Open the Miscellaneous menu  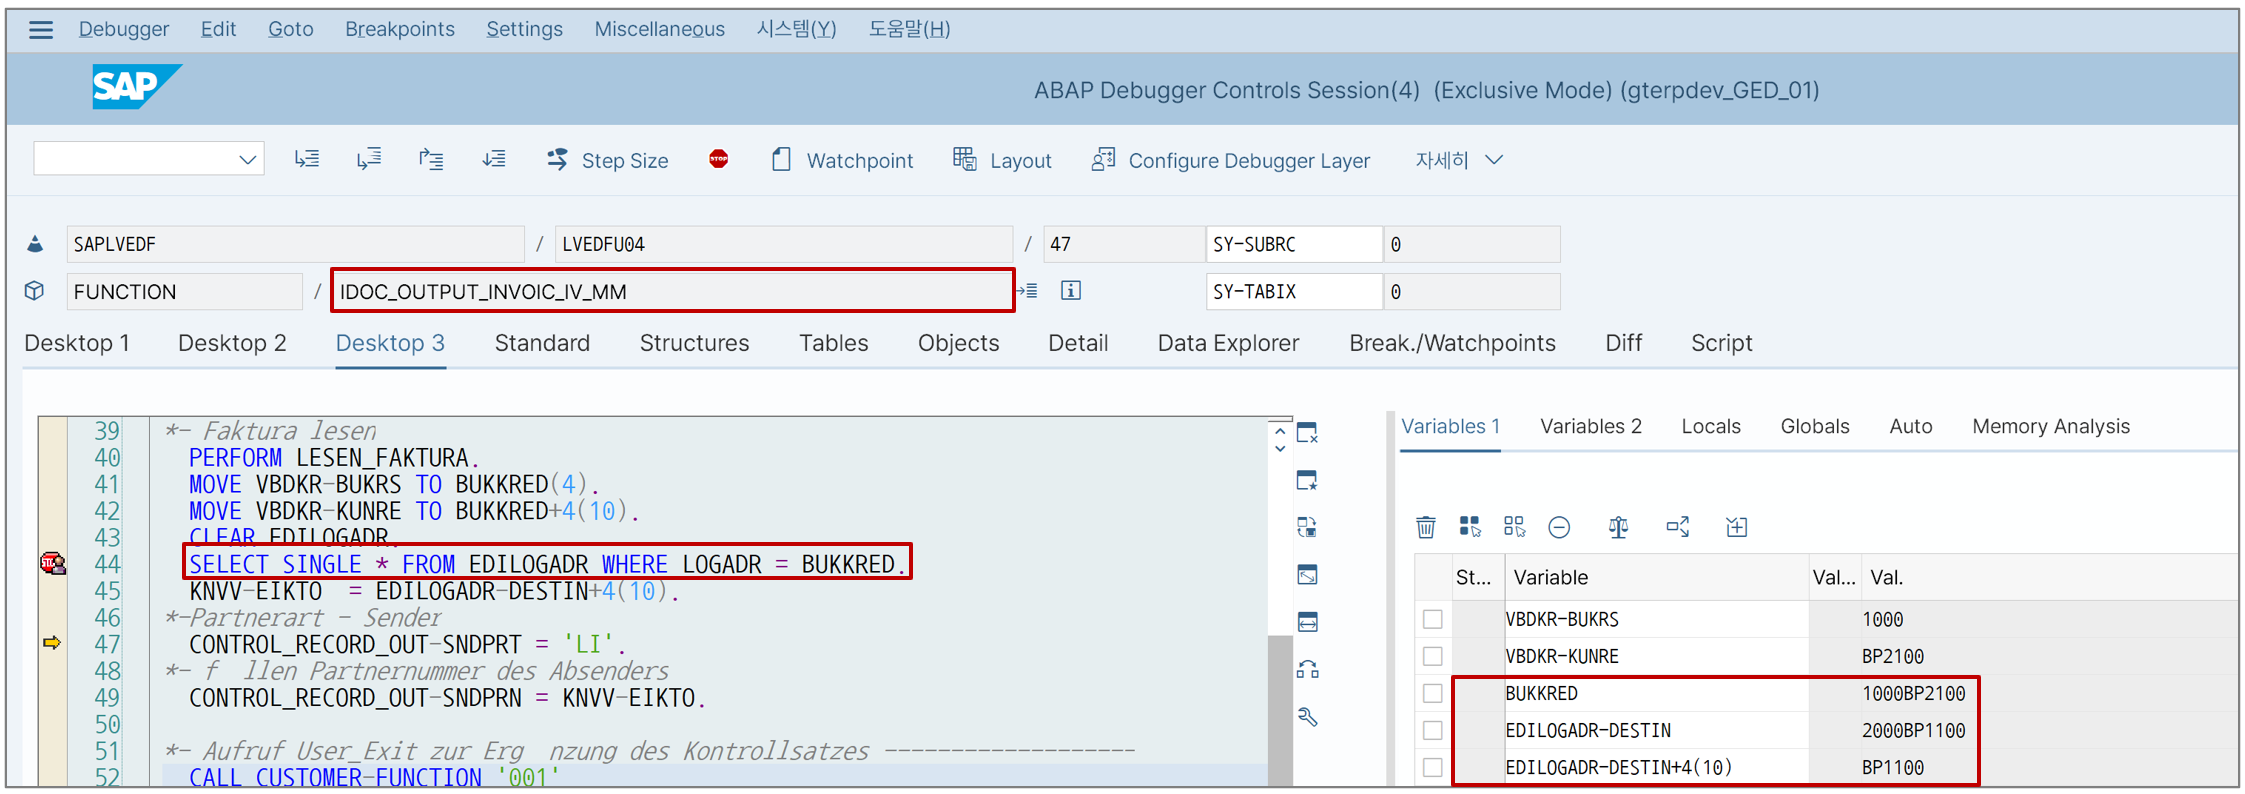(x=660, y=29)
